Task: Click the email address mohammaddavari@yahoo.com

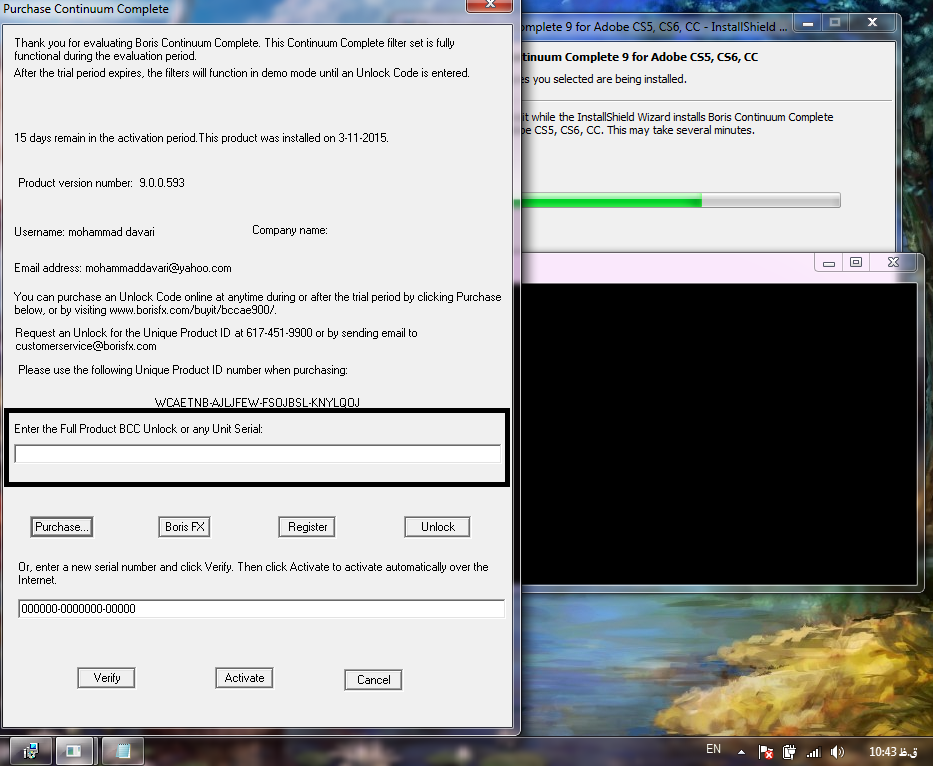Action: point(158,268)
